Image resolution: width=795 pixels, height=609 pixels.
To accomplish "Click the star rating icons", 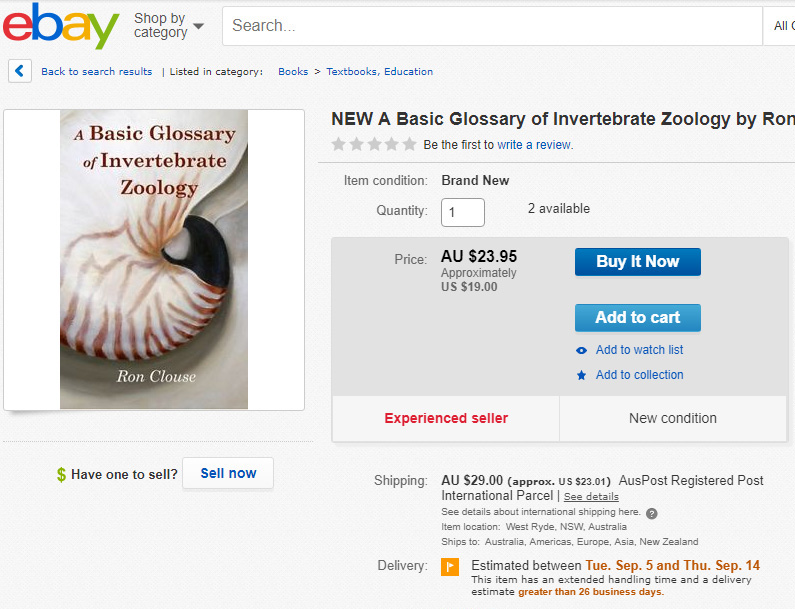I will pyautogui.click(x=374, y=145).
